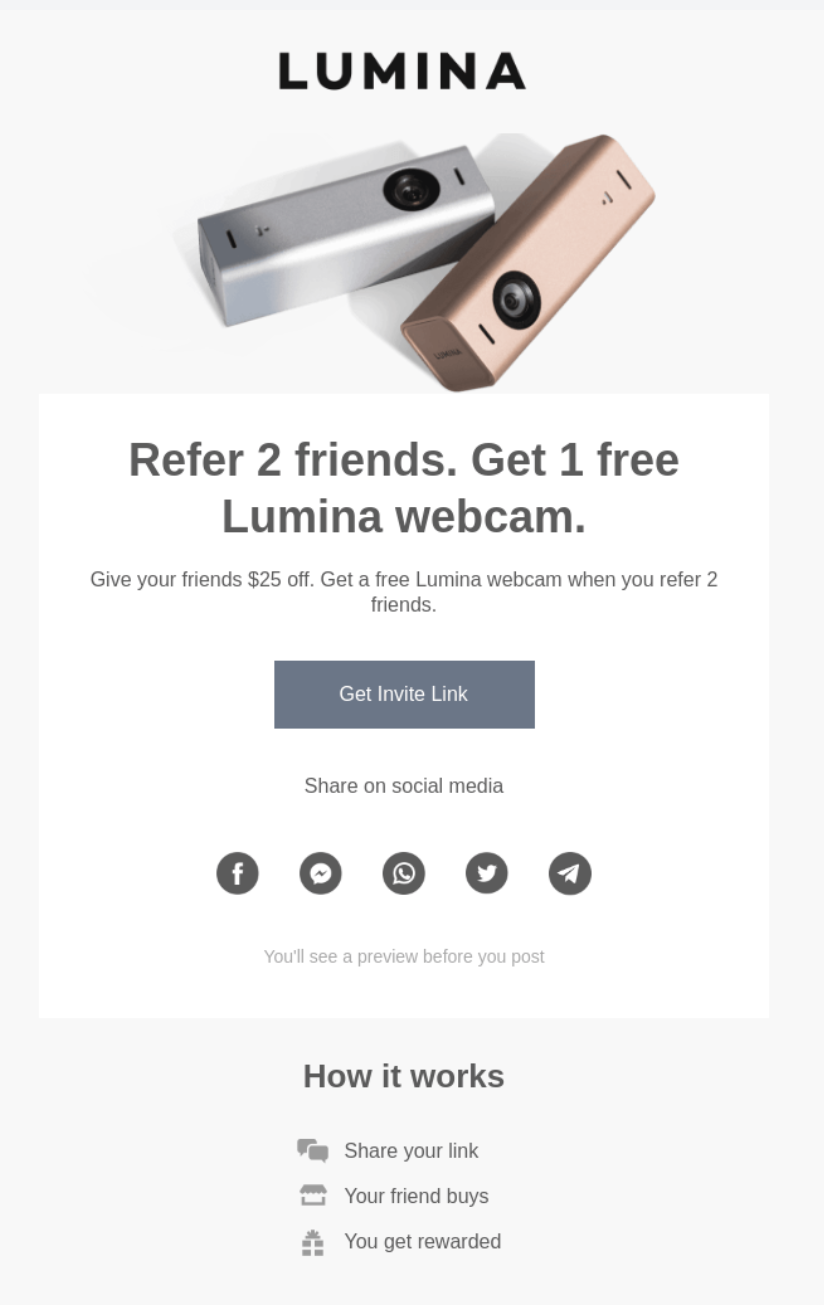Viewport: 824px width, 1305px height.
Task: Click the Get Invite Link button
Action: click(x=404, y=694)
